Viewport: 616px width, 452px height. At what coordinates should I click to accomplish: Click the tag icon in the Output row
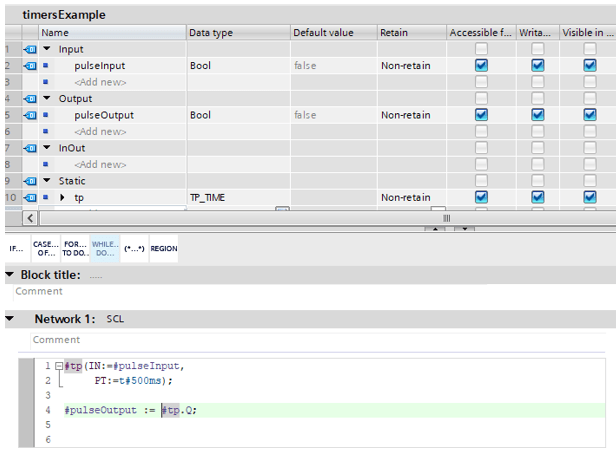click(30, 99)
